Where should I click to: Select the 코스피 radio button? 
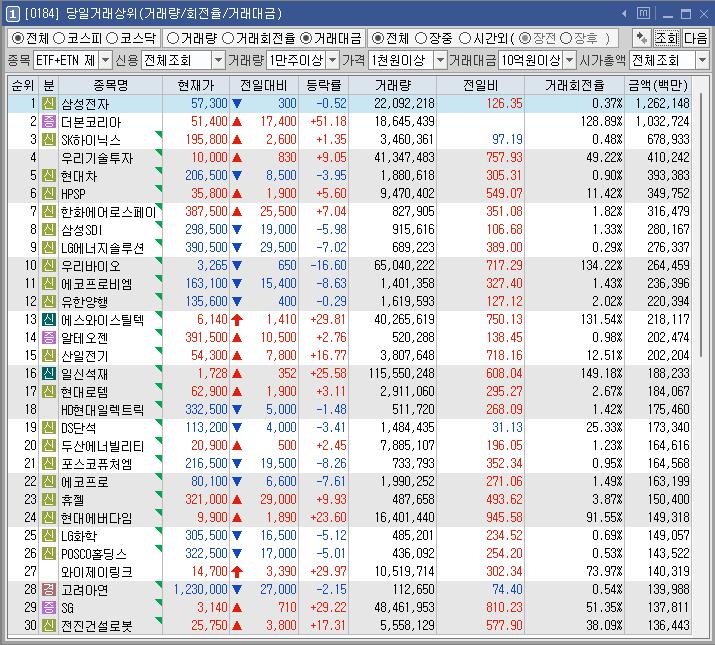[59, 38]
